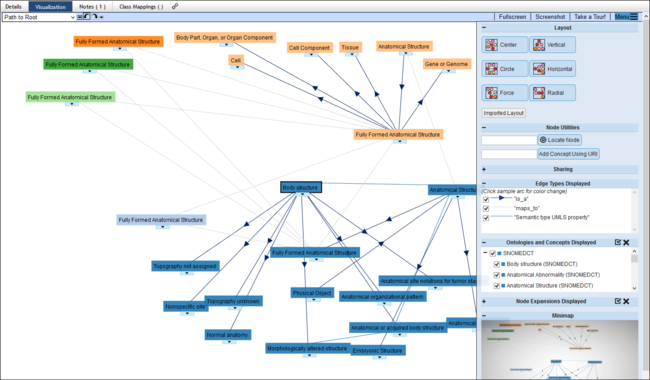Click the edit icon in Node Expansions Displayed header

coord(618,301)
